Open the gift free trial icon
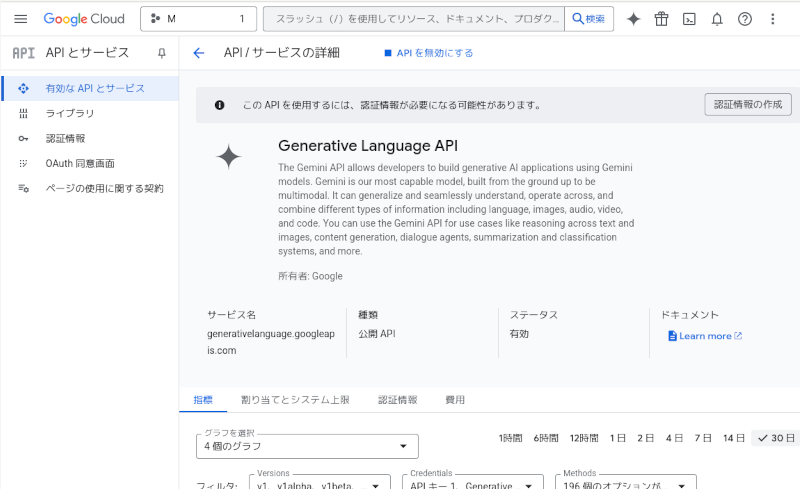This screenshot has height=489, width=800. 661,19
